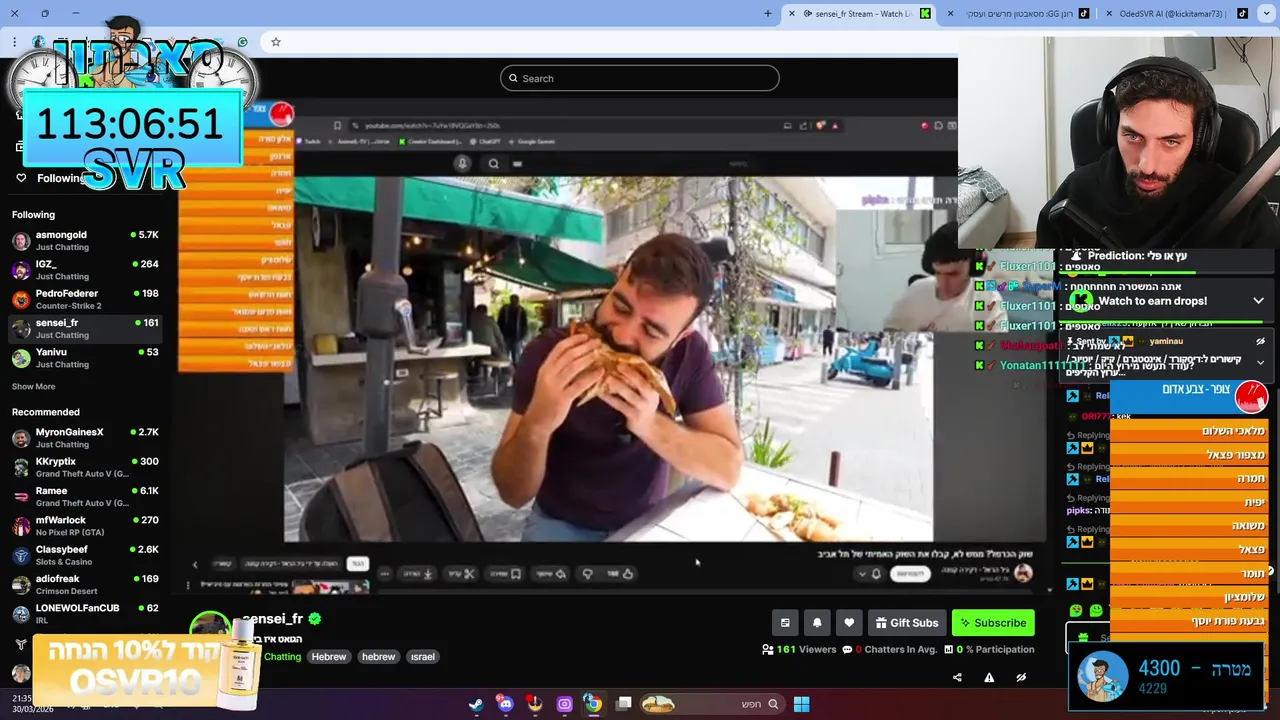Click the Following heart icon in sidebar
The image size is (1280, 720).
(x=21, y=178)
